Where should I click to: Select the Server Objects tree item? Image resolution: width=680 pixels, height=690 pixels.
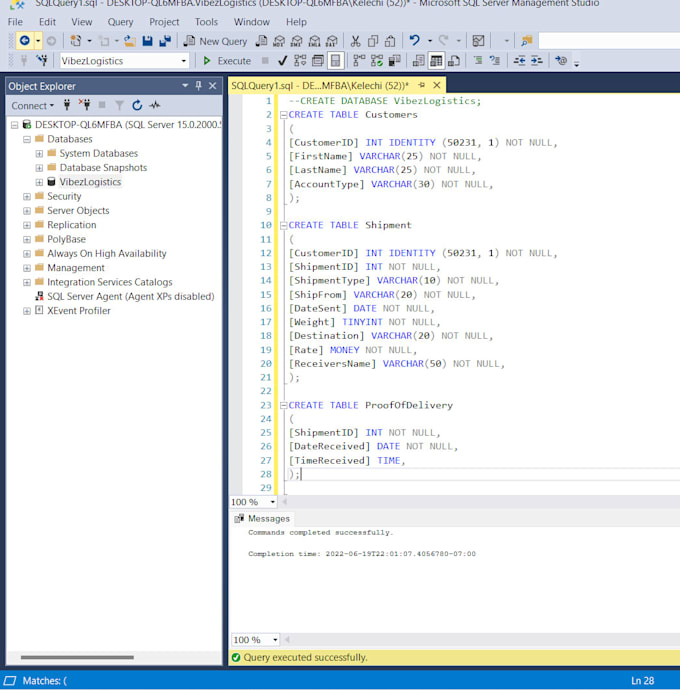(x=78, y=211)
